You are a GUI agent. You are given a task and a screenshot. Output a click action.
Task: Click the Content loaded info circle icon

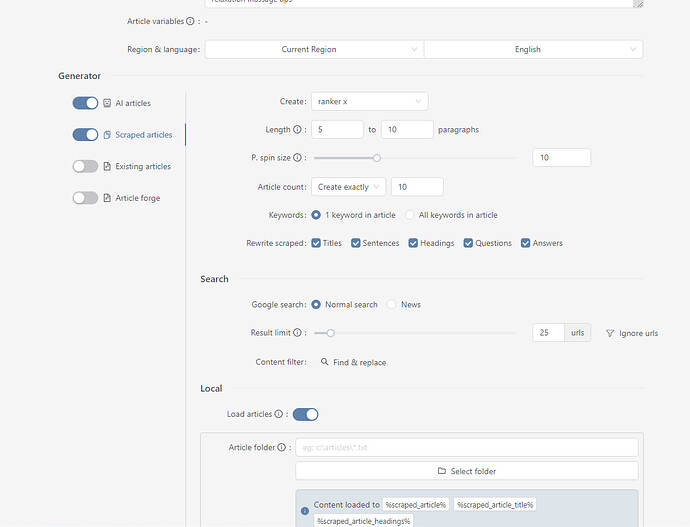(x=305, y=511)
